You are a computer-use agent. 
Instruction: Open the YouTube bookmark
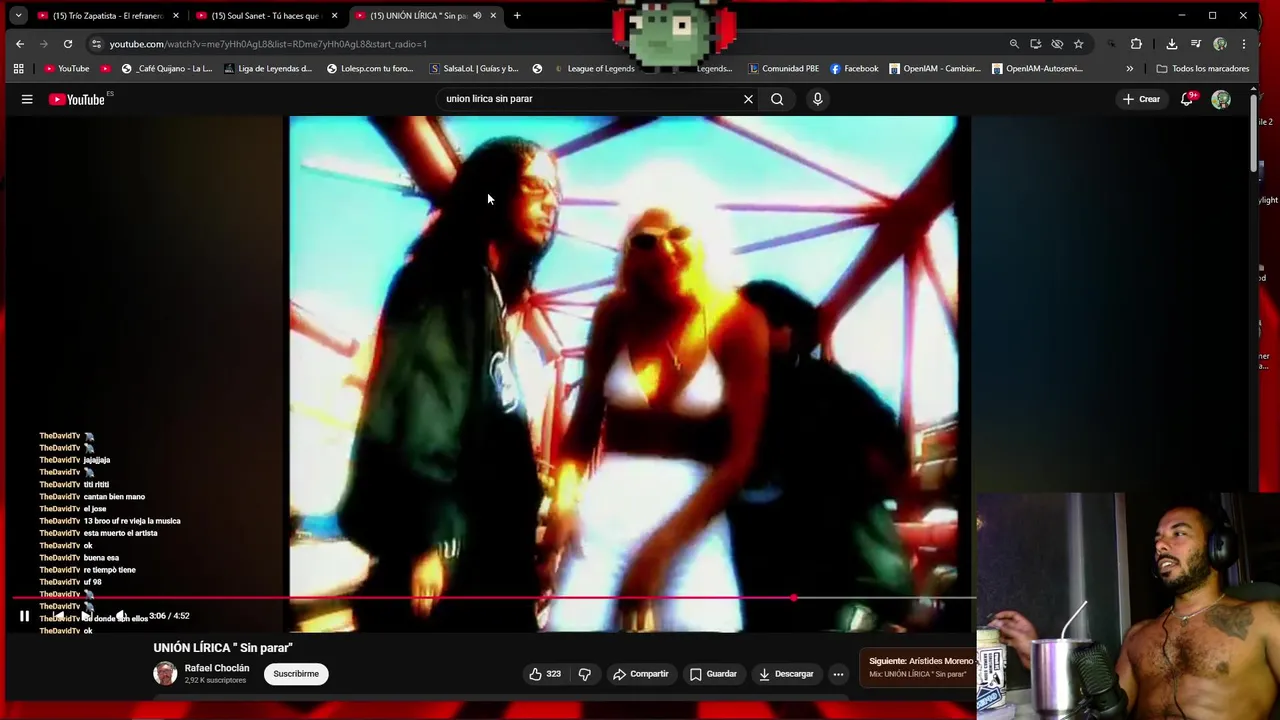click(x=67, y=69)
